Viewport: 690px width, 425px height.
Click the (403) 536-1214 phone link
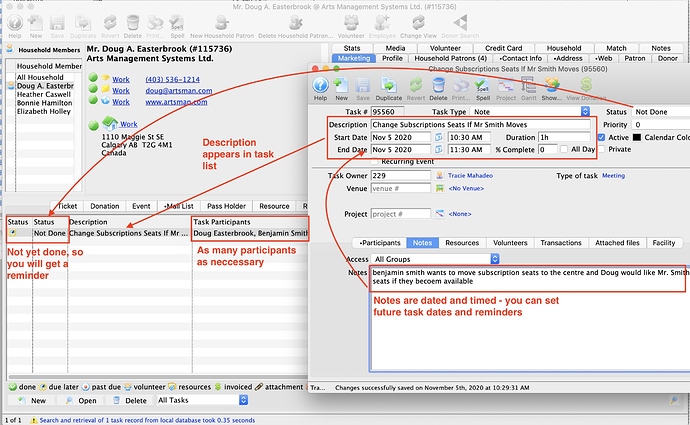[172, 79]
